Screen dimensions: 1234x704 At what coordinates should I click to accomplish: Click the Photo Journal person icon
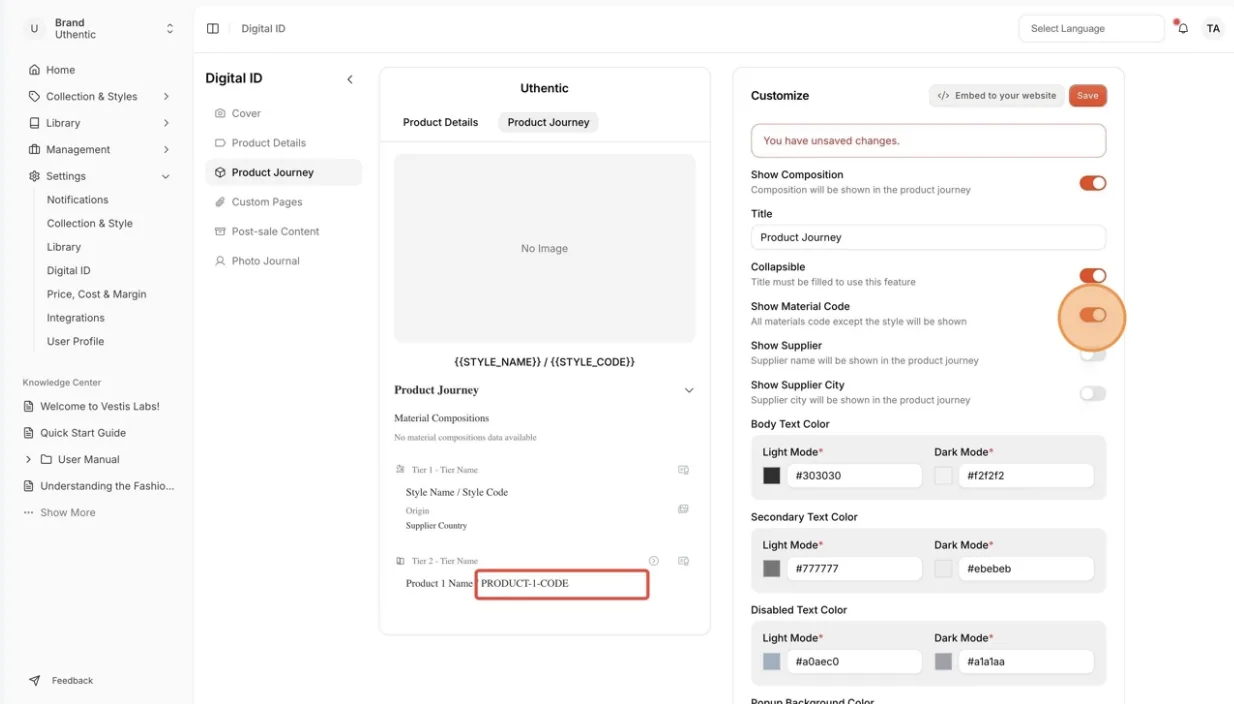tap(220, 261)
